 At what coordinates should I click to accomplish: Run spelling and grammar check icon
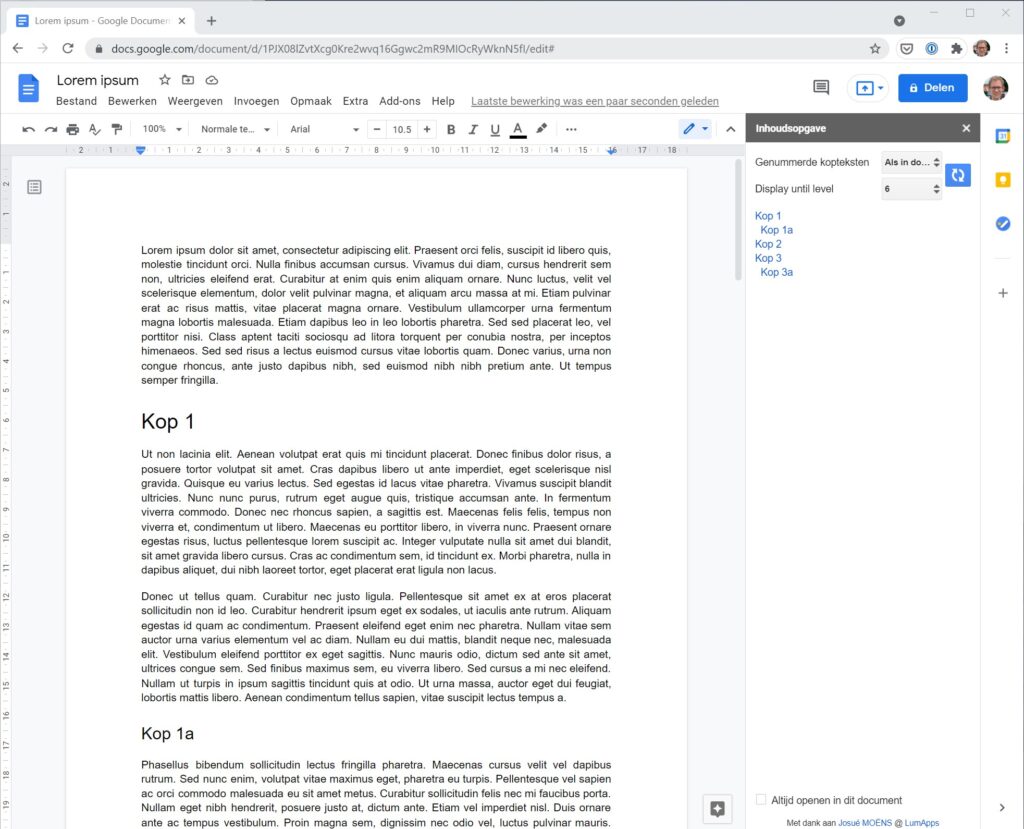pos(95,129)
